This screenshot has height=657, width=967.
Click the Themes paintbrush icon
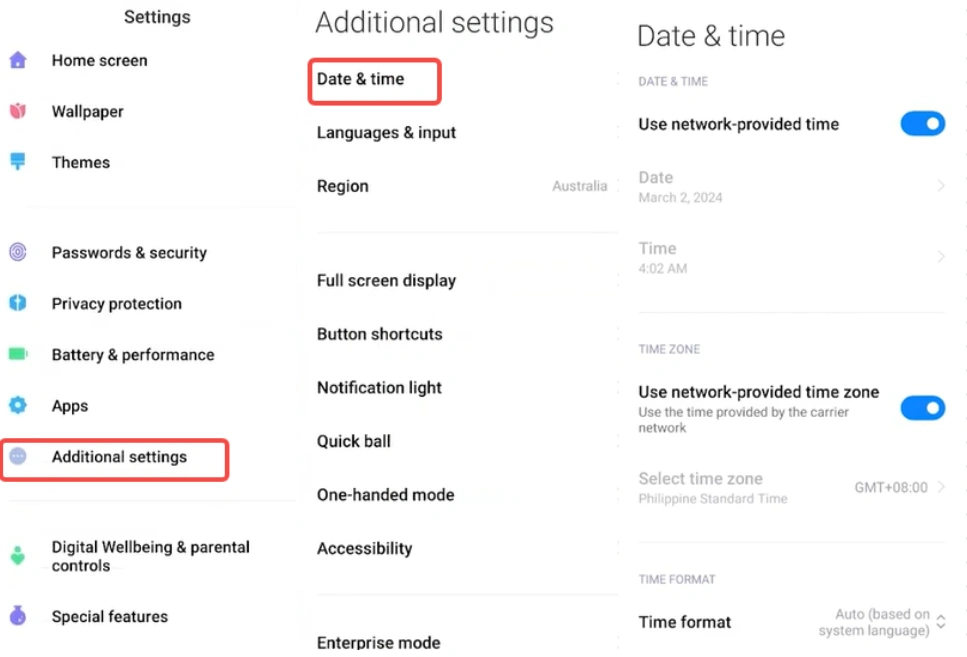[x=18, y=162]
